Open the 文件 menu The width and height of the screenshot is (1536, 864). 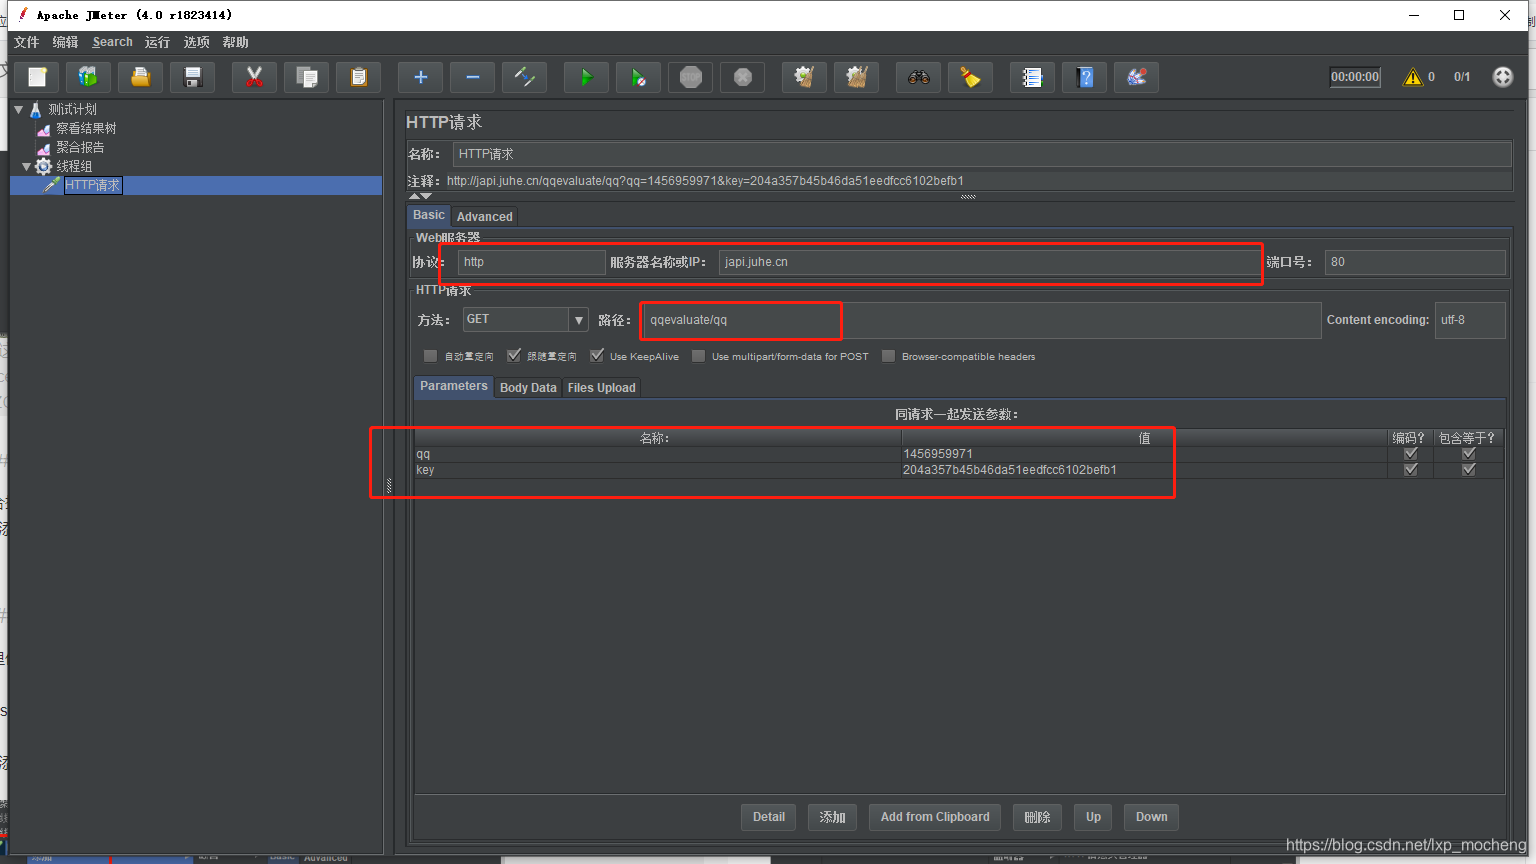coord(27,42)
